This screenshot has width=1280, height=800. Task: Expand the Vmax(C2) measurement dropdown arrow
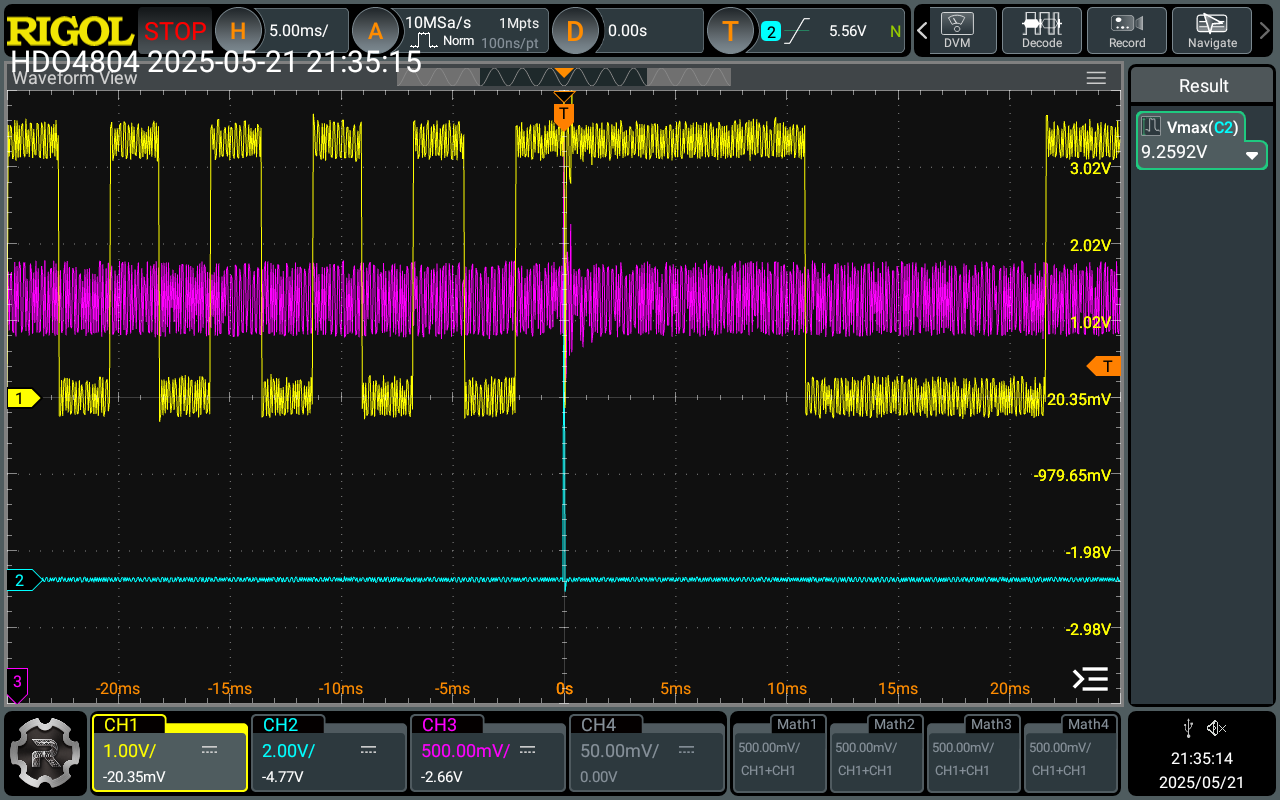[x=1251, y=156]
